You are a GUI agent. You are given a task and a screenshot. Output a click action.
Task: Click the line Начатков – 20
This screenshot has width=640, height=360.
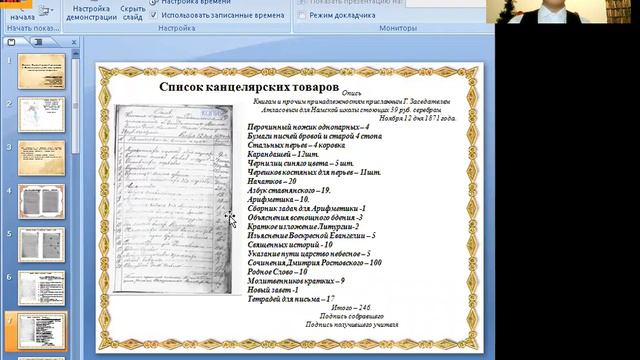(272, 181)
